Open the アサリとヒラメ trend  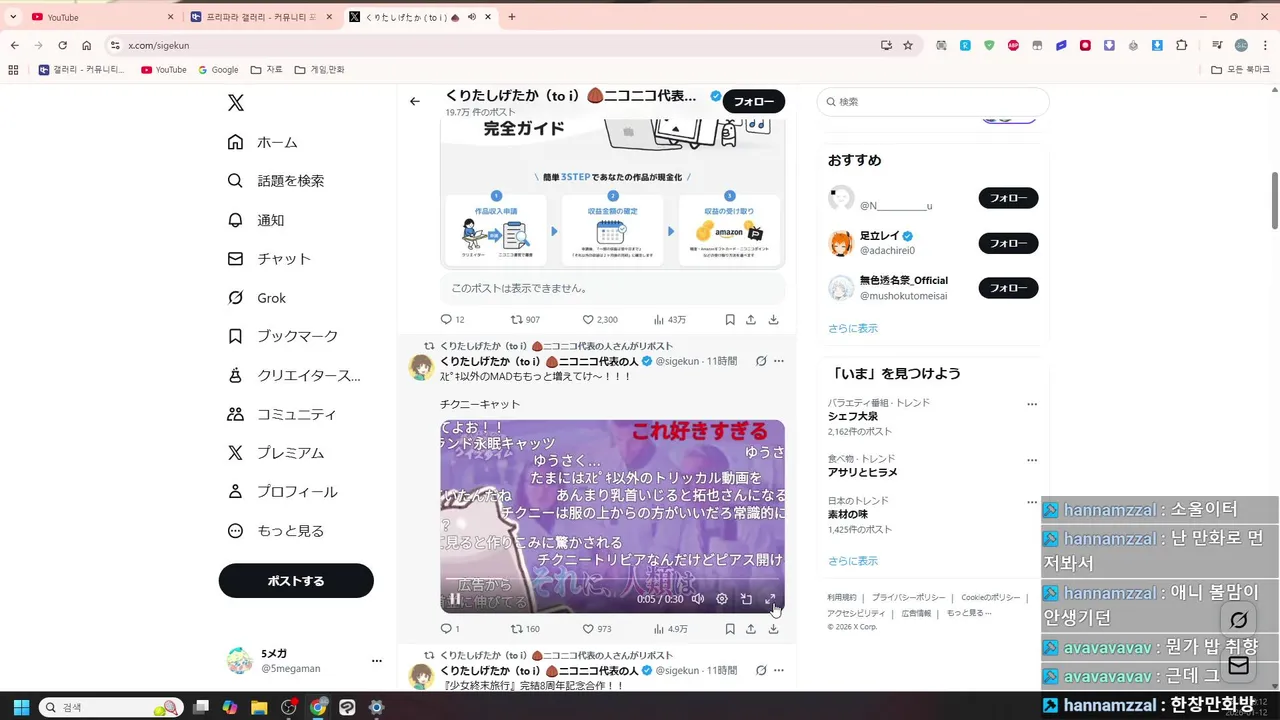[x=862, y=472]
